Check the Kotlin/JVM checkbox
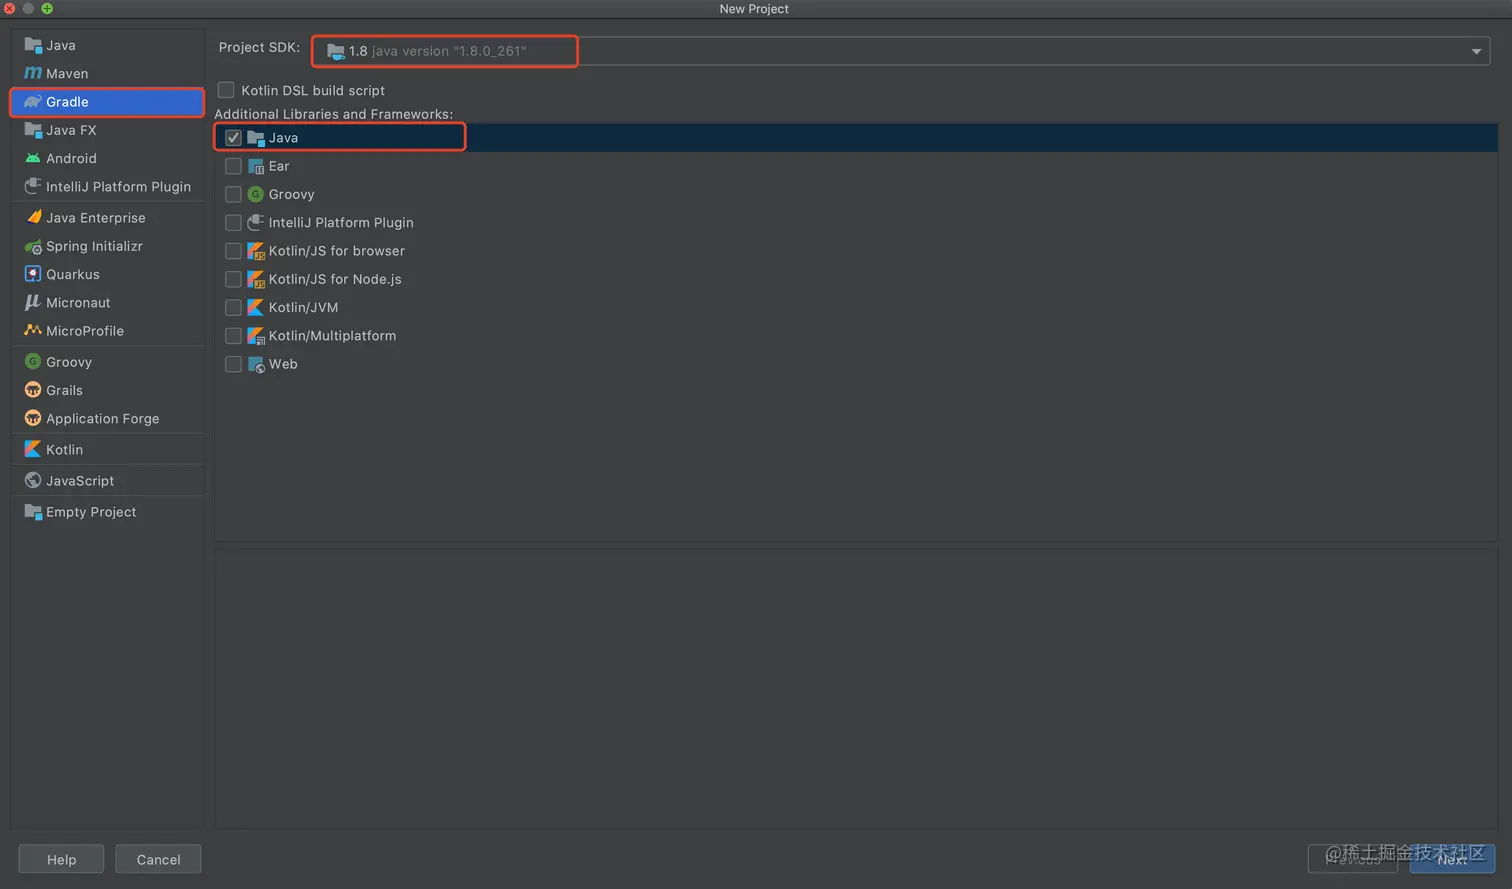 (233, 307)
